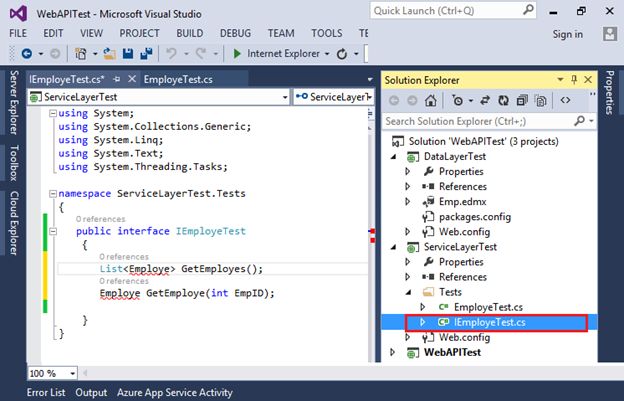Open Solution Explorer window options dropdown

pos(560,80)
